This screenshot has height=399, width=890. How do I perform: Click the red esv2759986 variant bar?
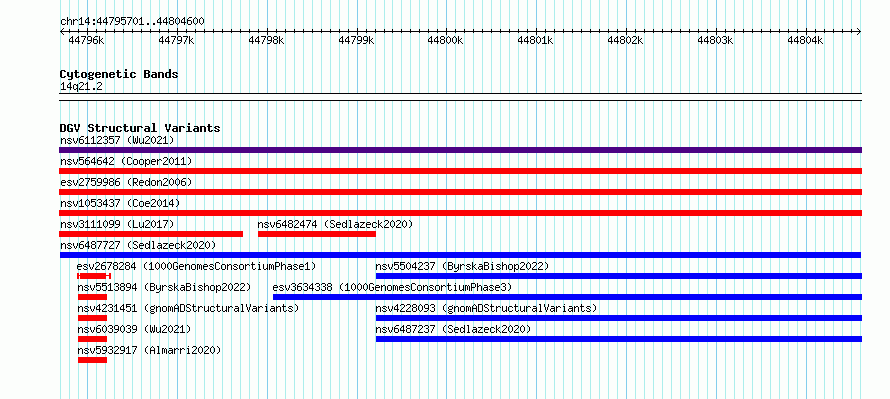click(460, 192)
